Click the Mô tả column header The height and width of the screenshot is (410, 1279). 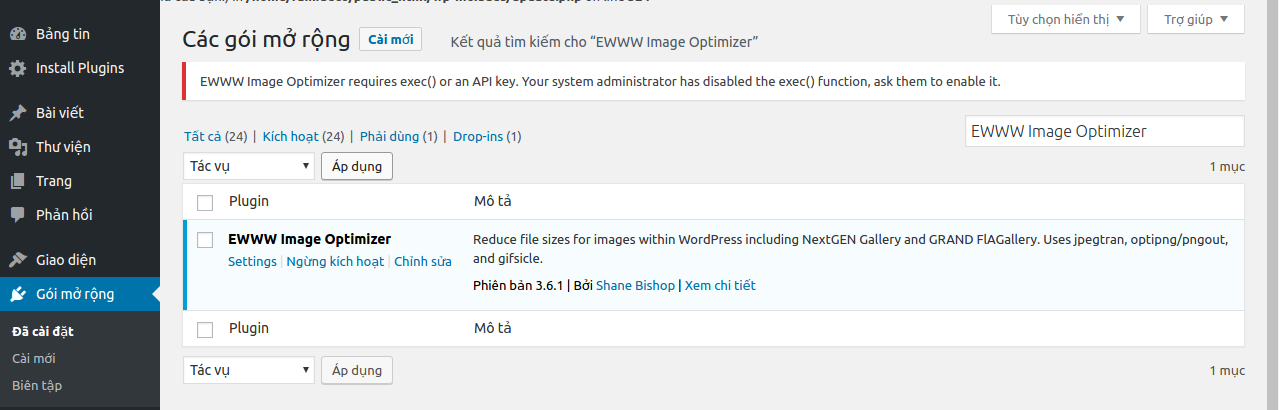(x=493, y=201)
